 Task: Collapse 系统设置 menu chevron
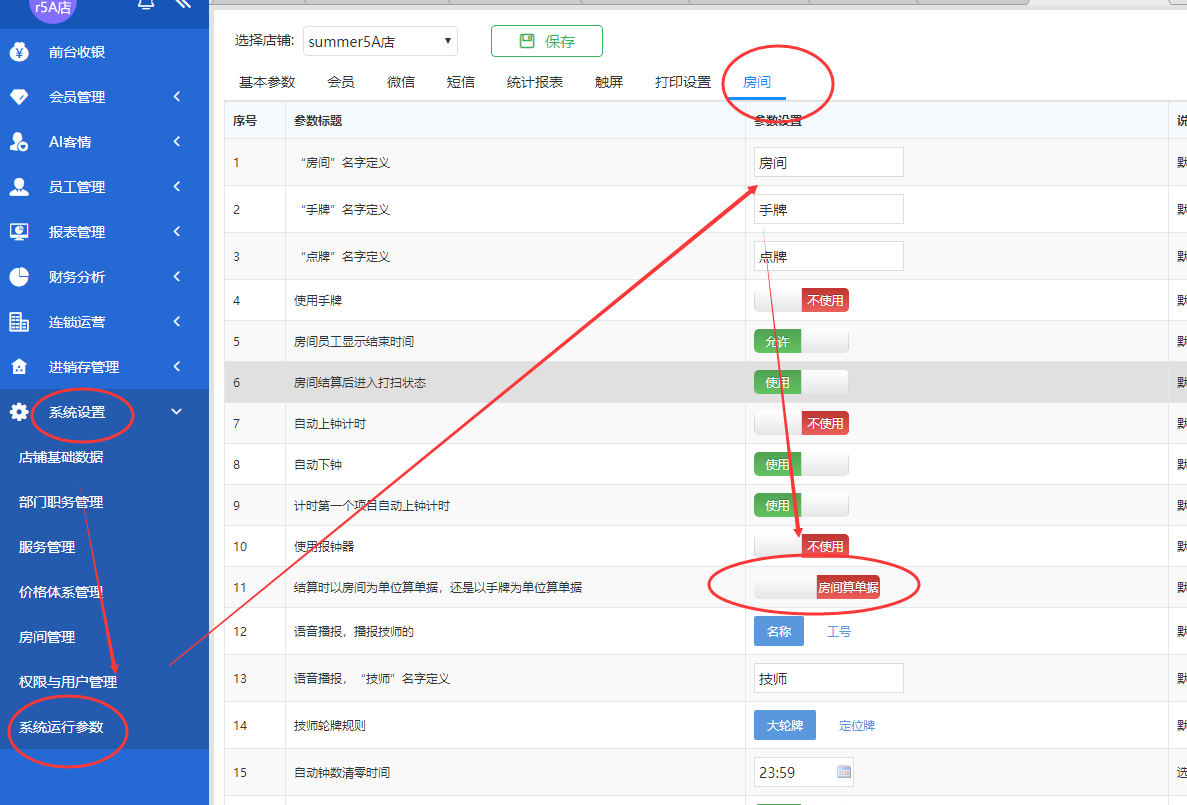click(176, 412)
